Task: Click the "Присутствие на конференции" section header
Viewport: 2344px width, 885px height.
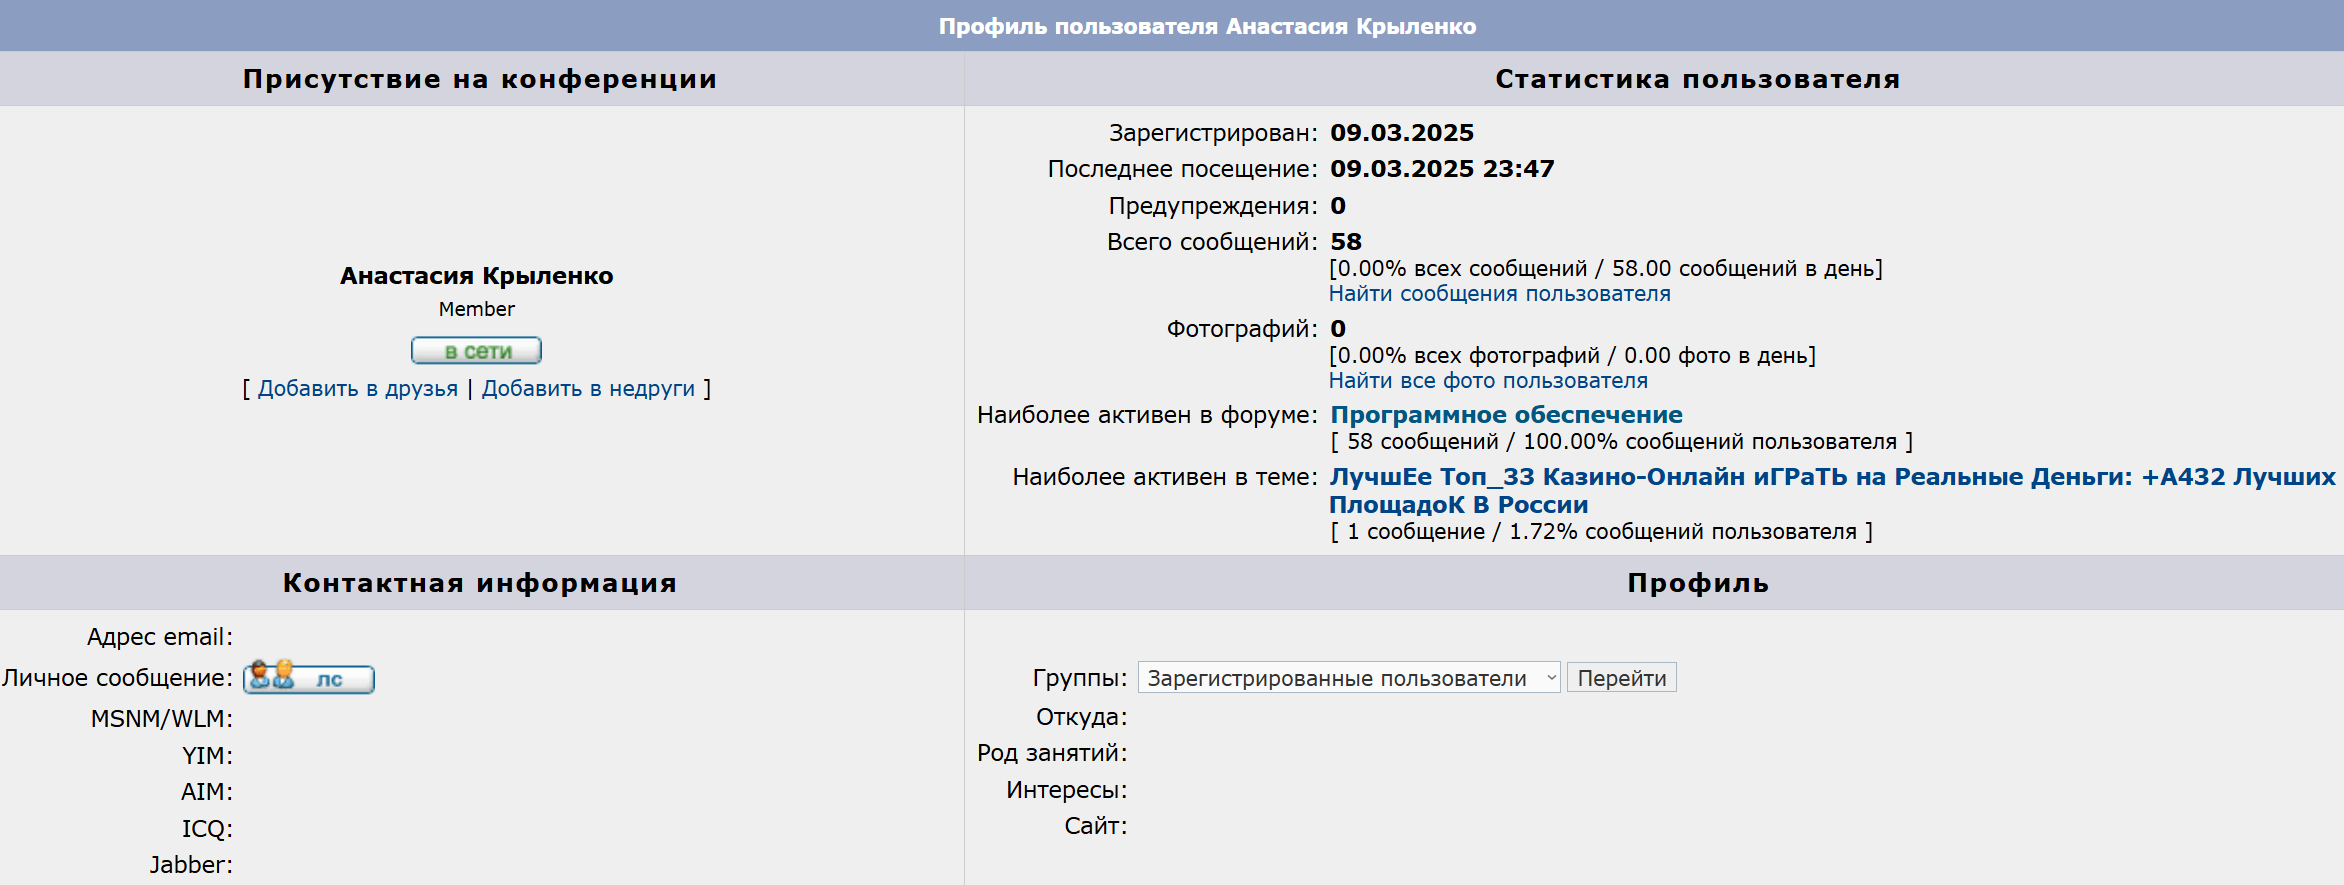Action: 480,79
